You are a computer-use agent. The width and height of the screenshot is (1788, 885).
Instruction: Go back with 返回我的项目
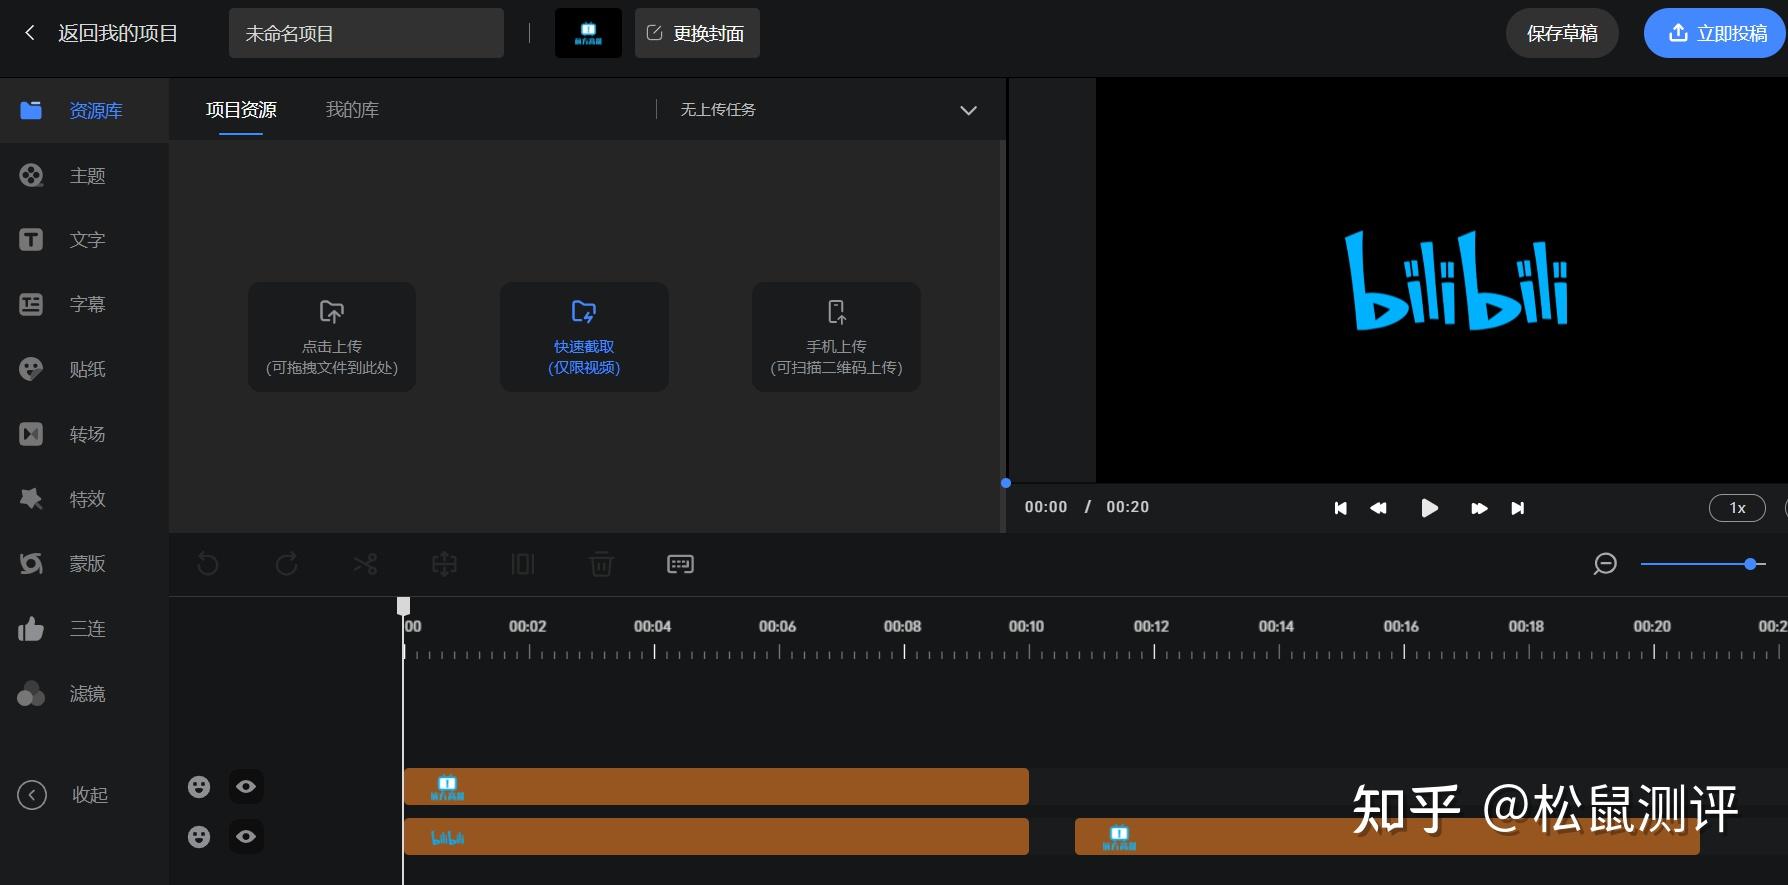pyautogui.click(x=100, y=33)
